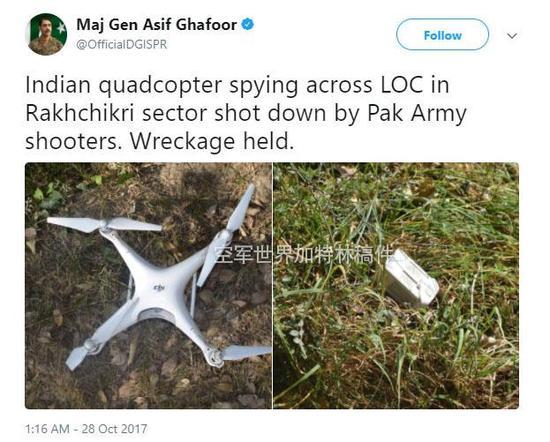Click the 1:16 AM time in the timestamp

click(x=47, y=429)
